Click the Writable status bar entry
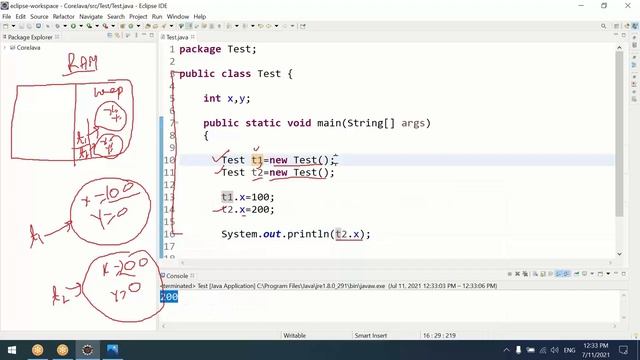Viewport: 640px width, 360px height. point(294,336)
